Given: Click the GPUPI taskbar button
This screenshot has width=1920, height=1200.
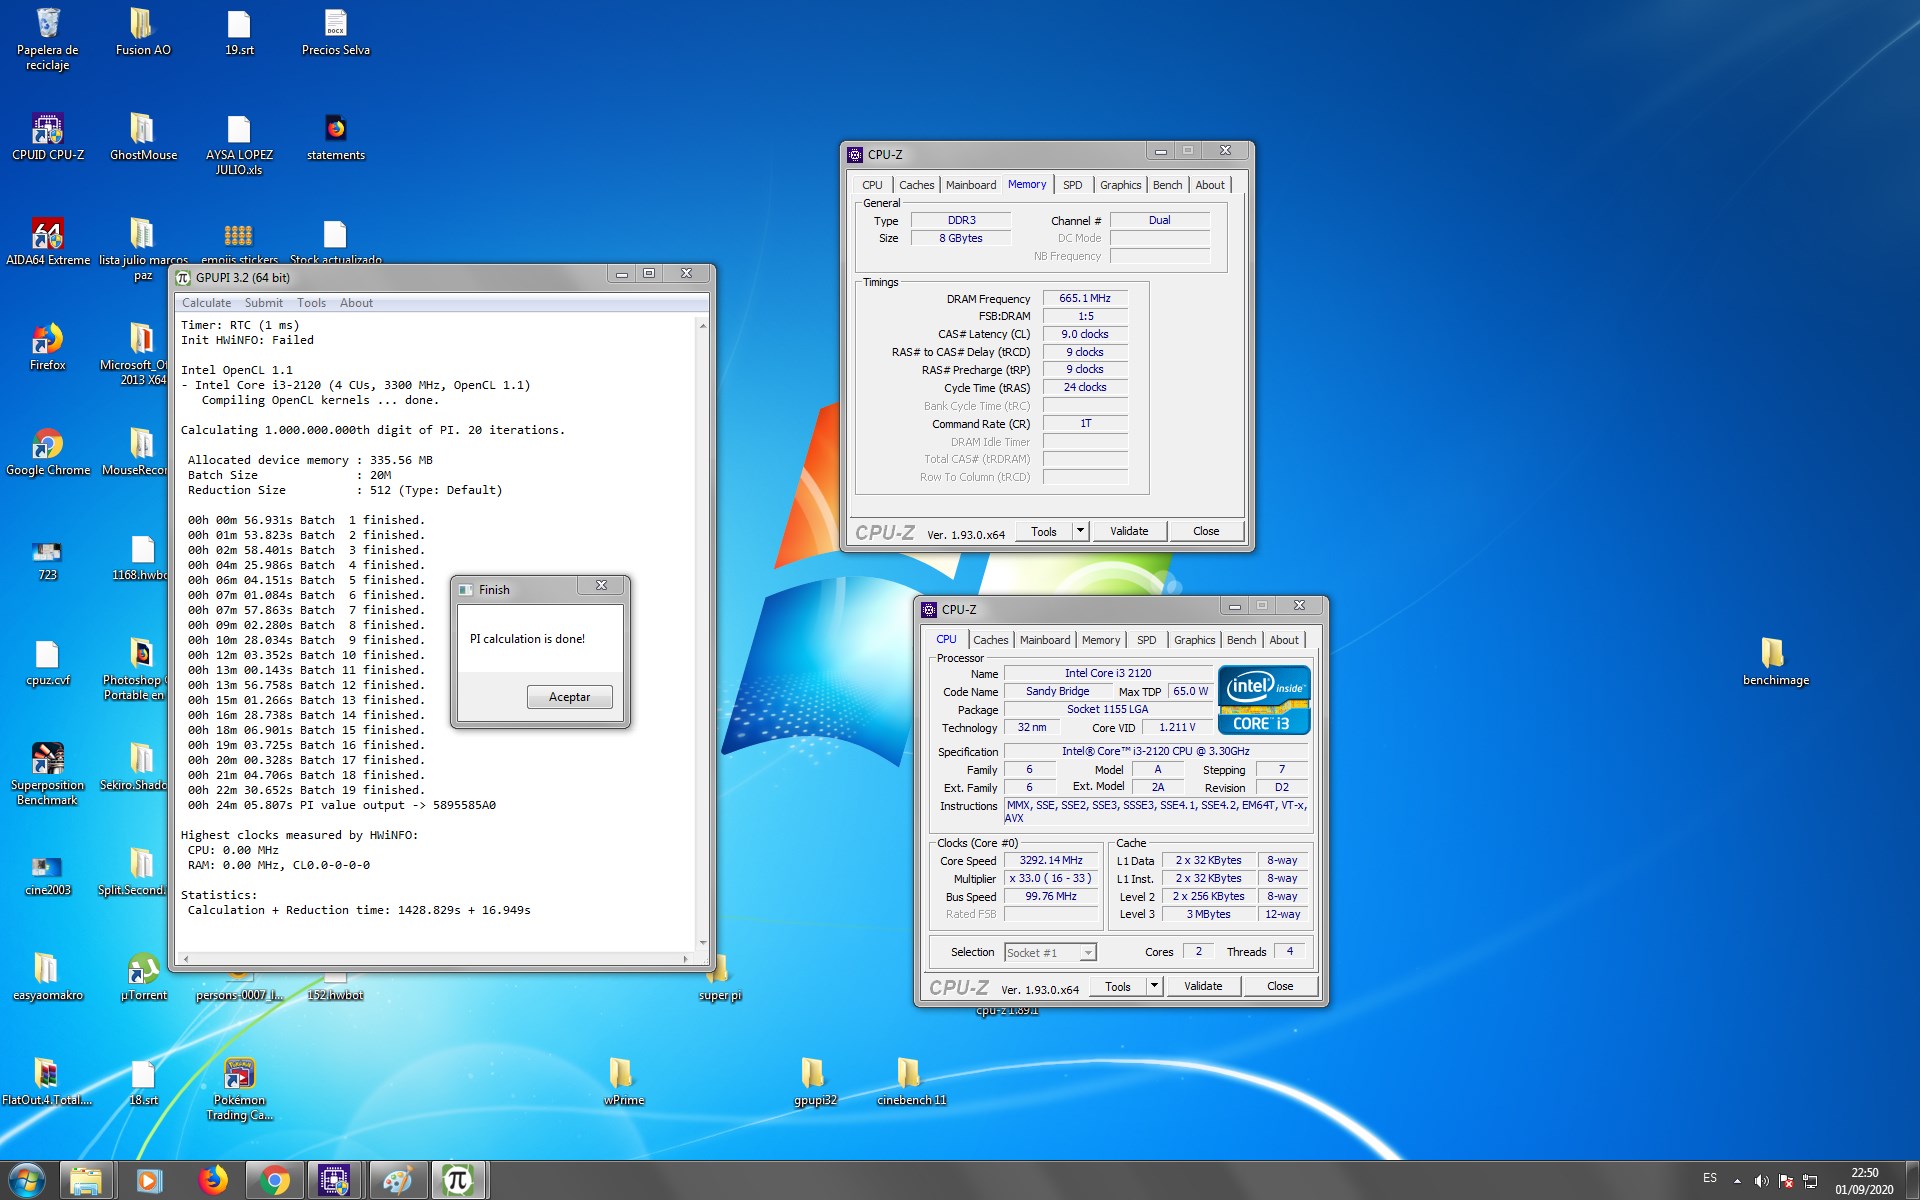Looking at the screenshot, I should (458, 1181).
